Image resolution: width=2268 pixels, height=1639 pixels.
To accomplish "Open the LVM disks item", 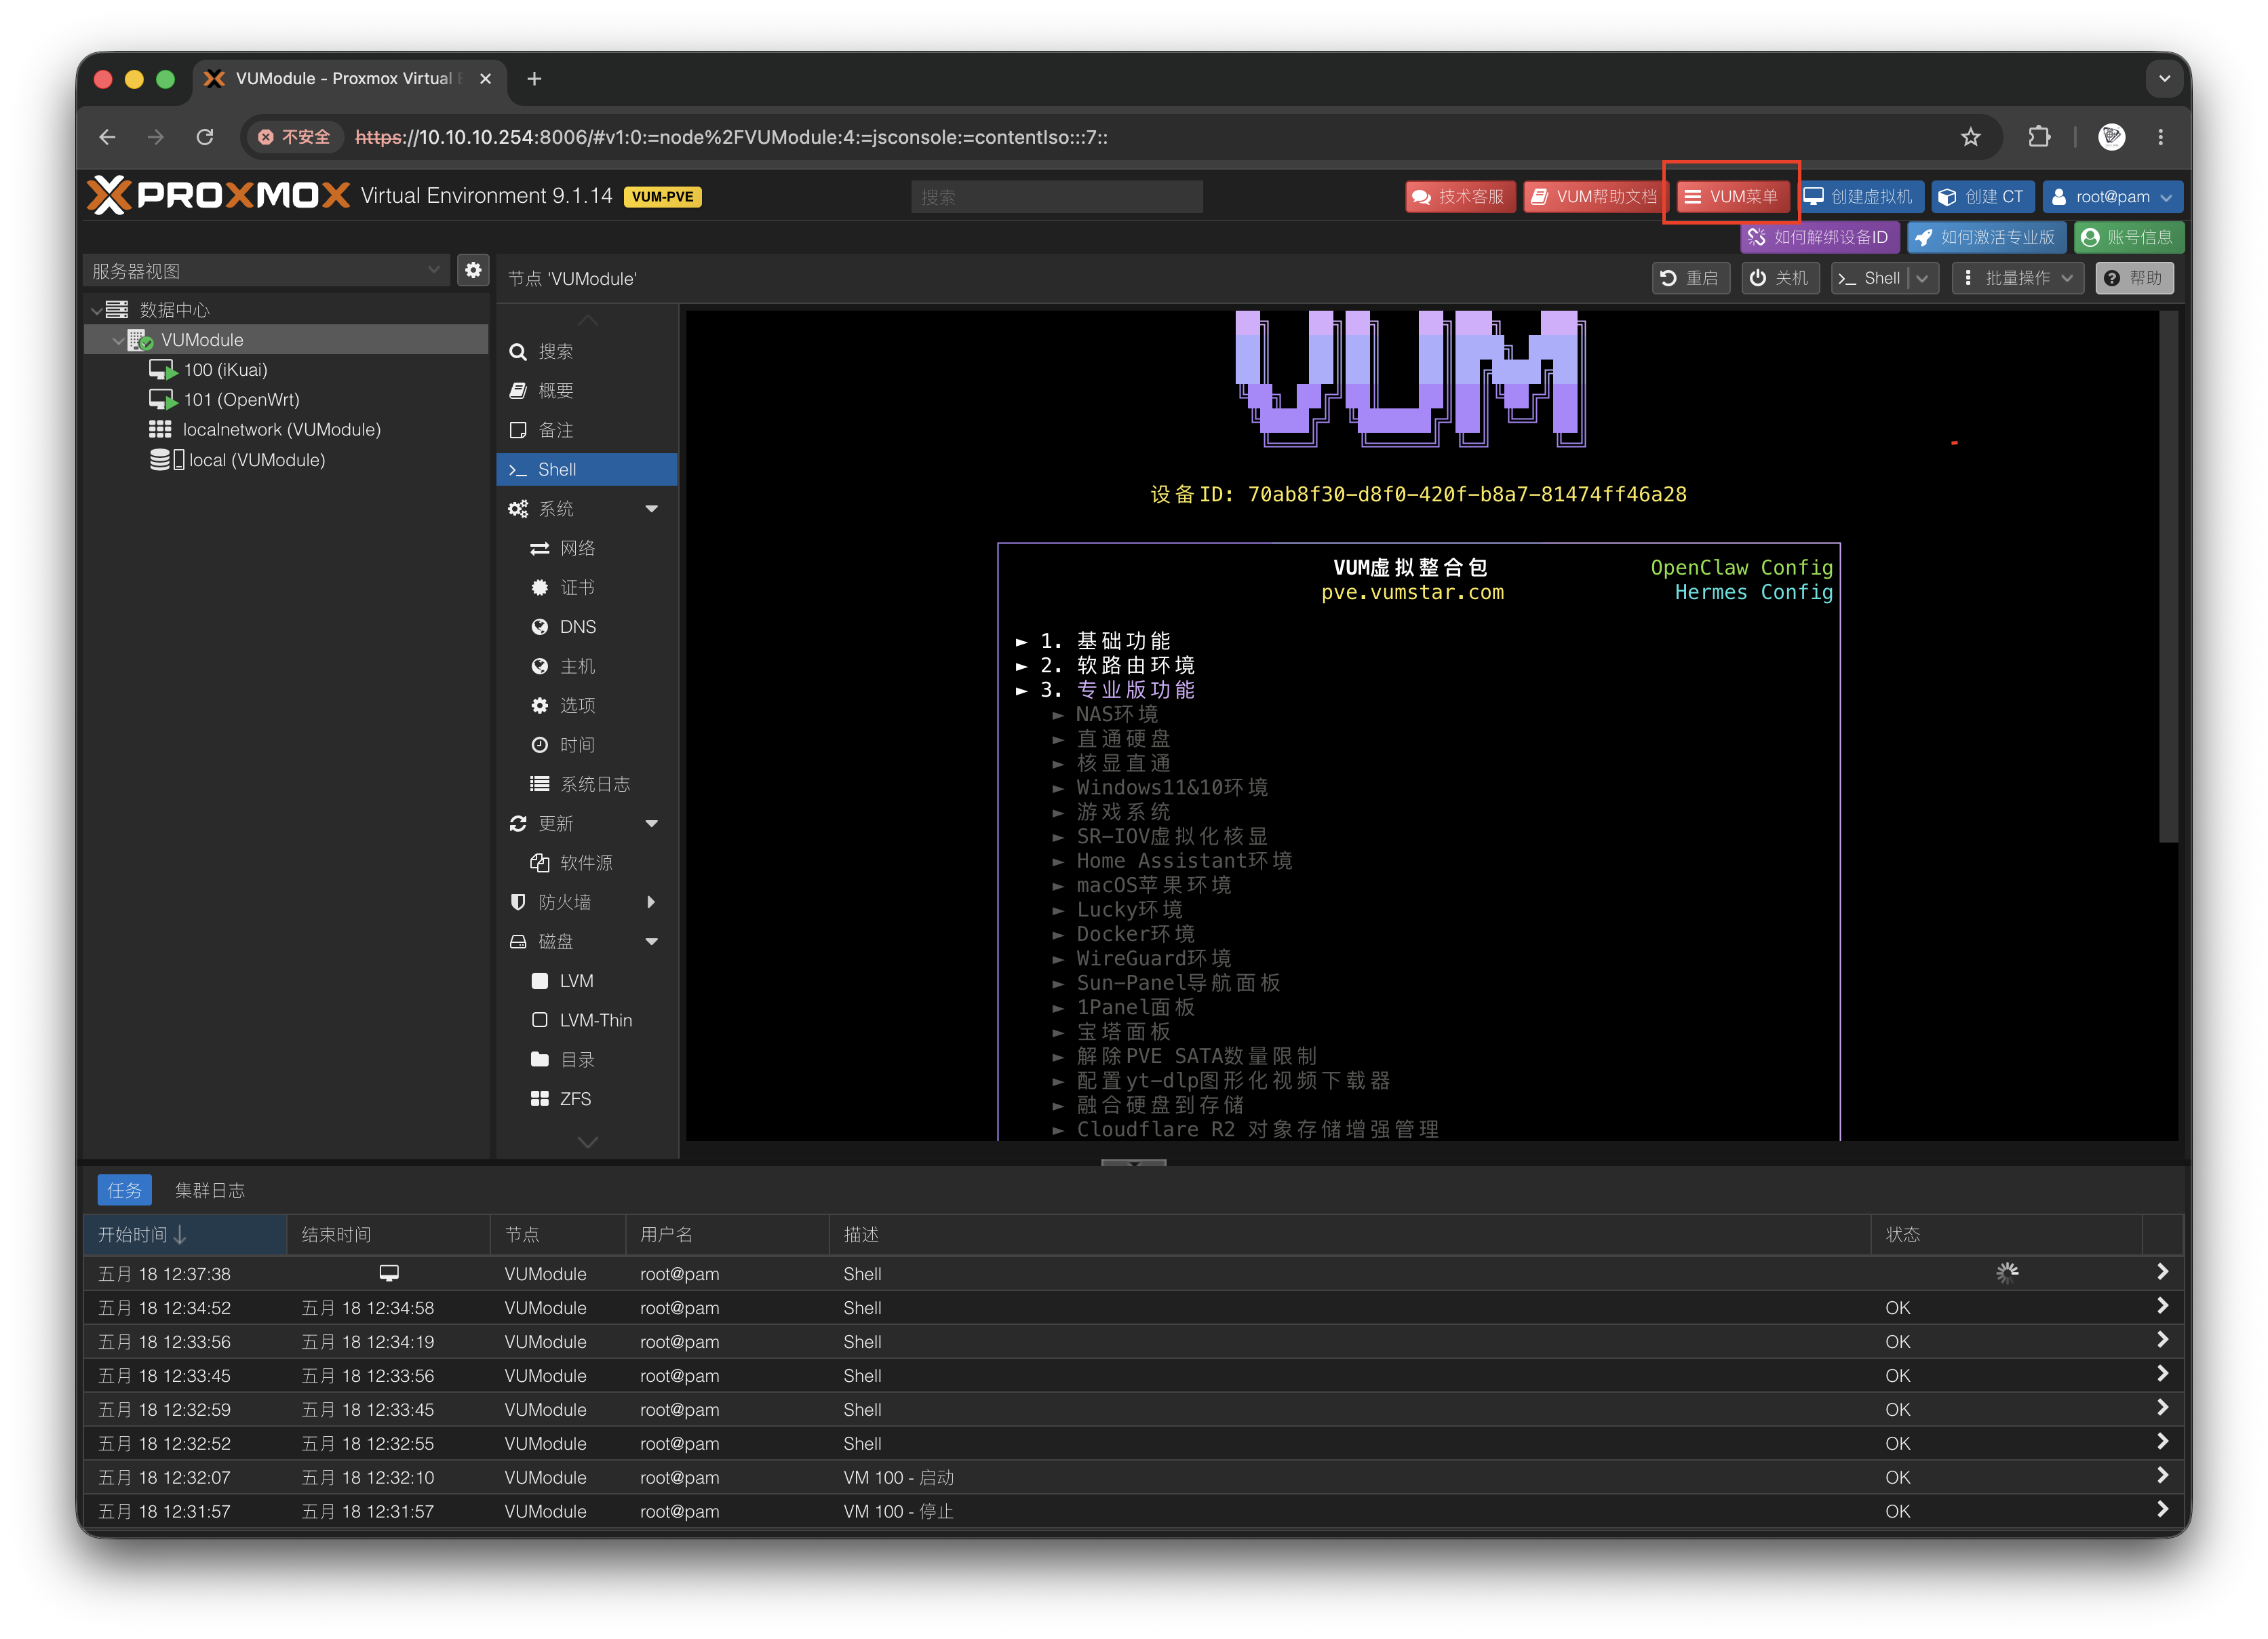I will [x=586, y=981].
